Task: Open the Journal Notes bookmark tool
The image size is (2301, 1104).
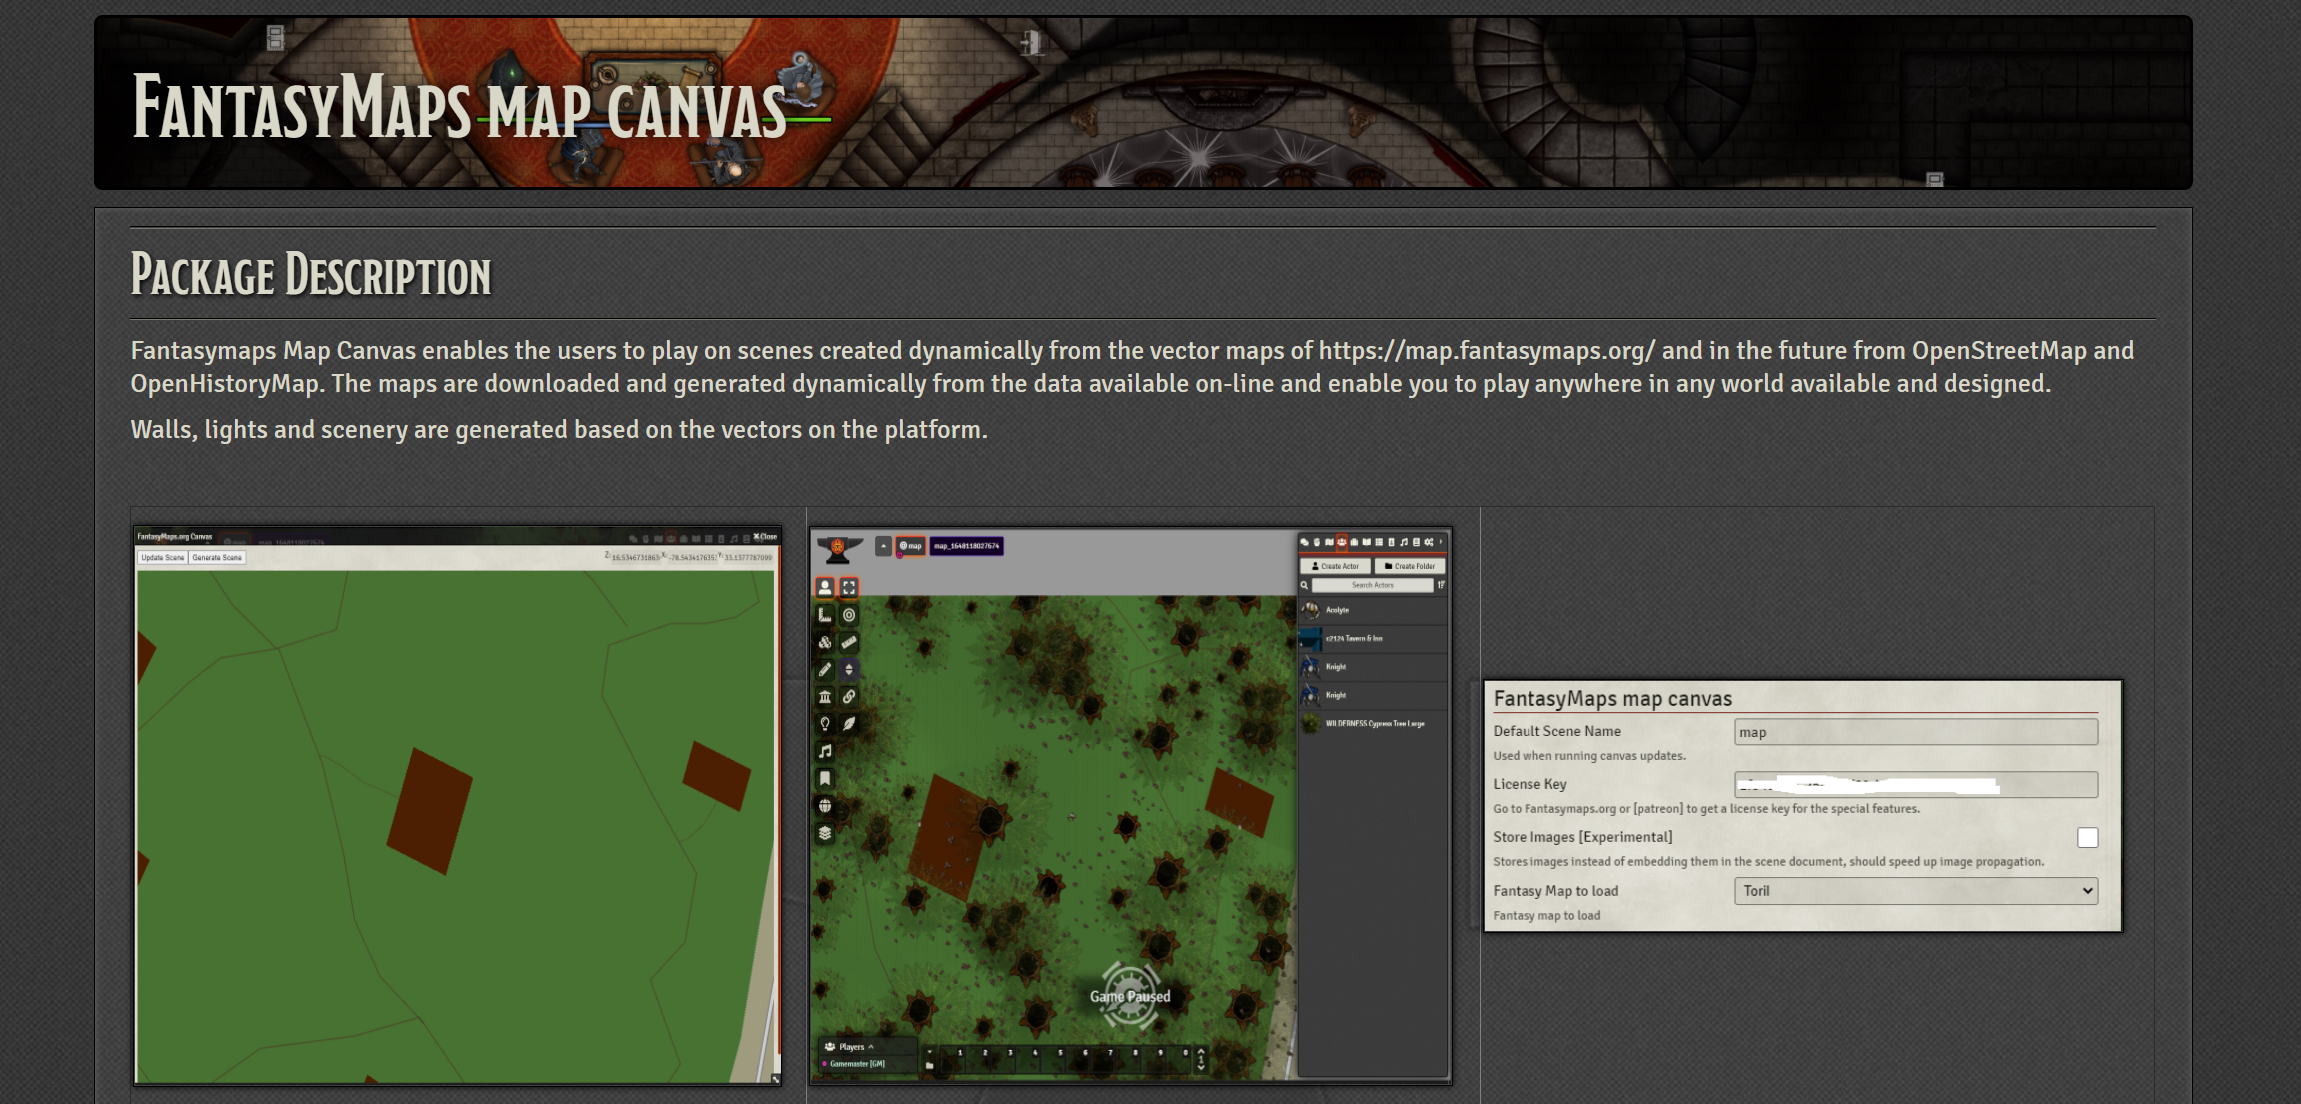Action: [x=825, y=778]
